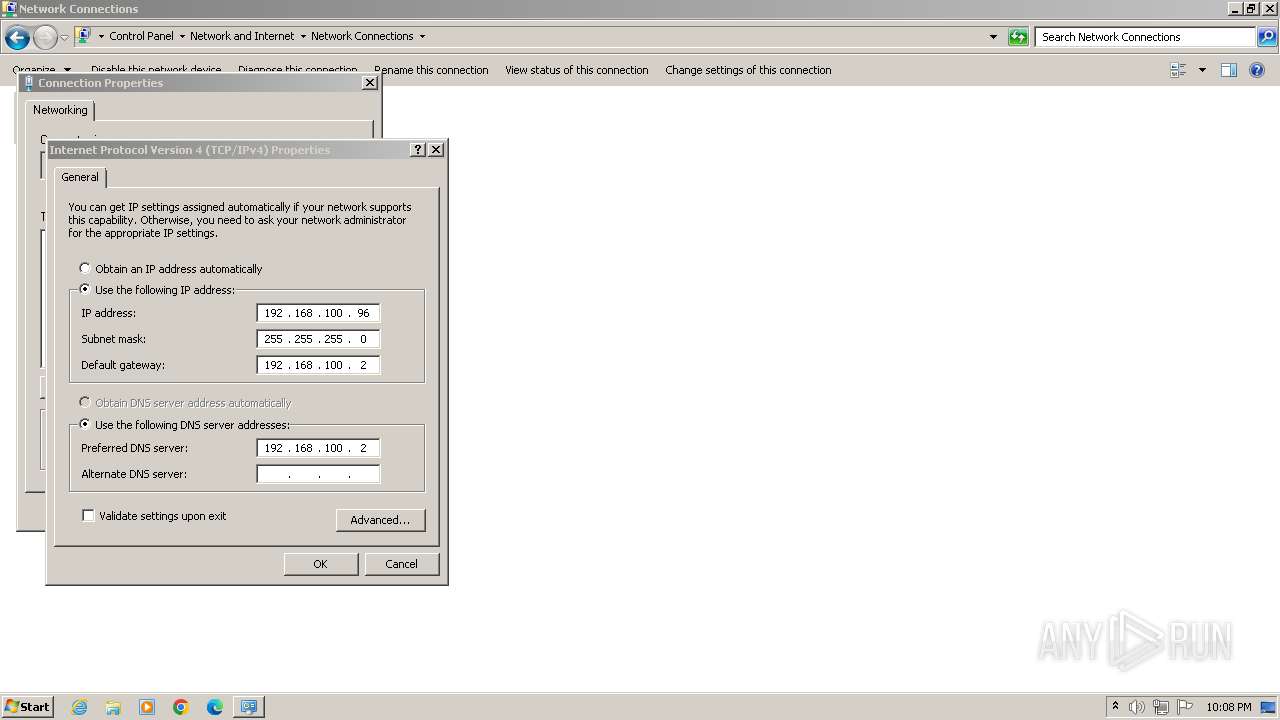Click the Default gateway field
Image resolution: width=1280 pixels, height=720 pixels.
pyautogui.click(x=318, y=365)
